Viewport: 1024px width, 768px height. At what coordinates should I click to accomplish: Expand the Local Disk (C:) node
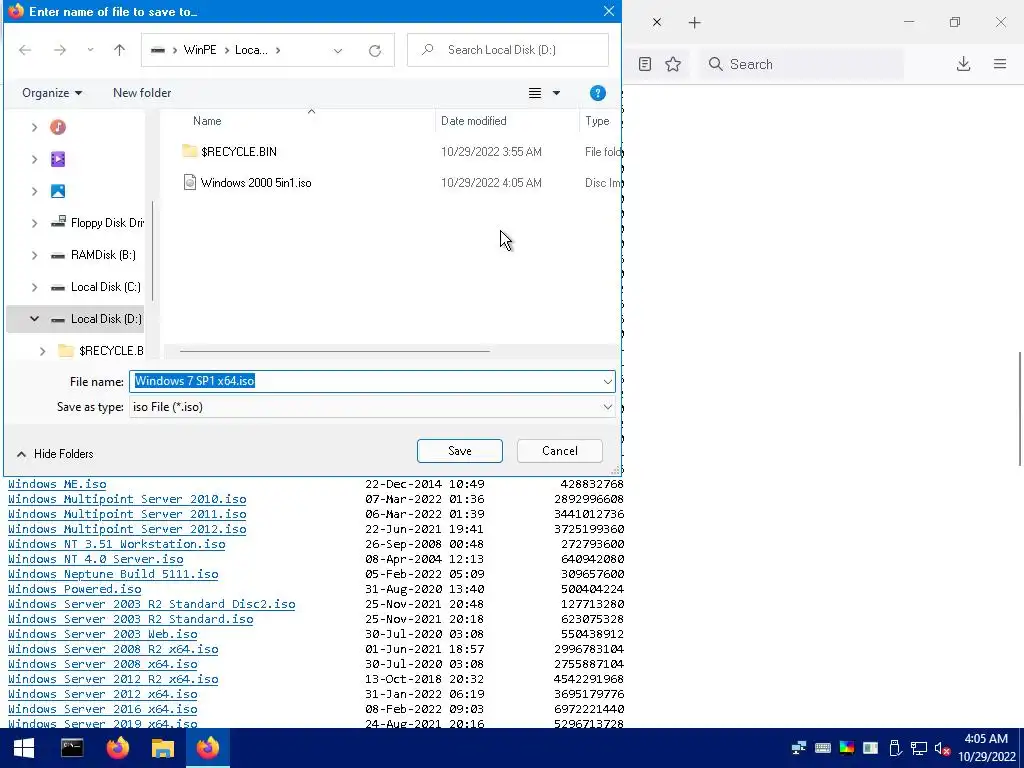pos(35,287)
